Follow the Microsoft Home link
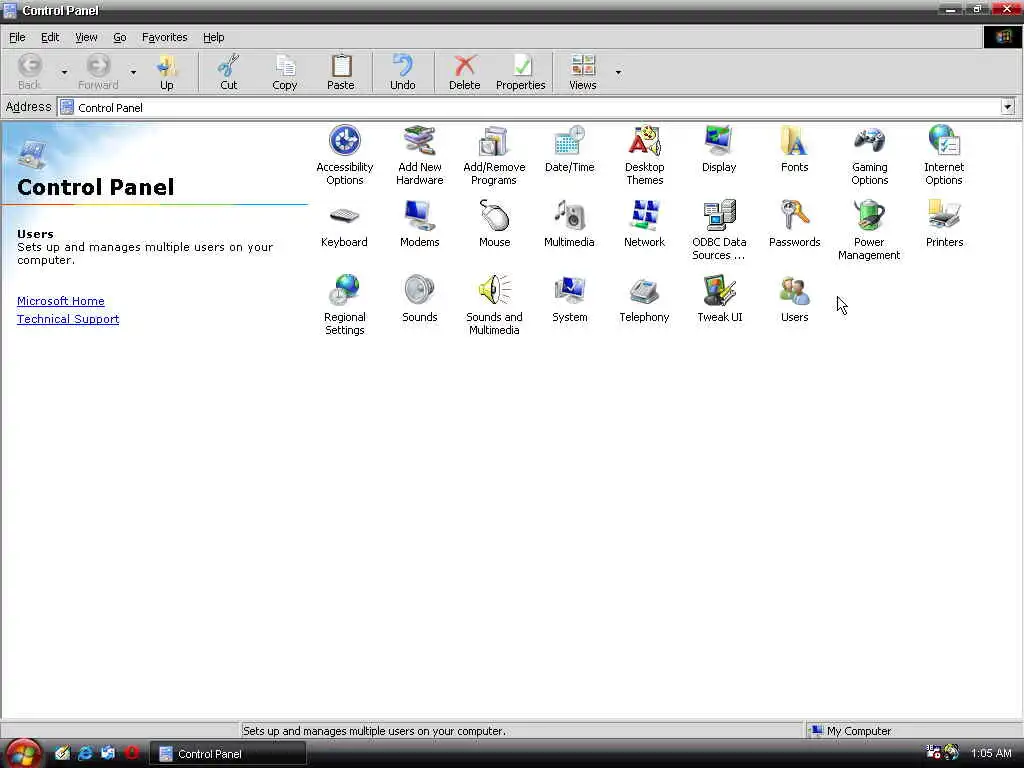Viewport: 1024px width, 768px height. (x=61, y=301)
